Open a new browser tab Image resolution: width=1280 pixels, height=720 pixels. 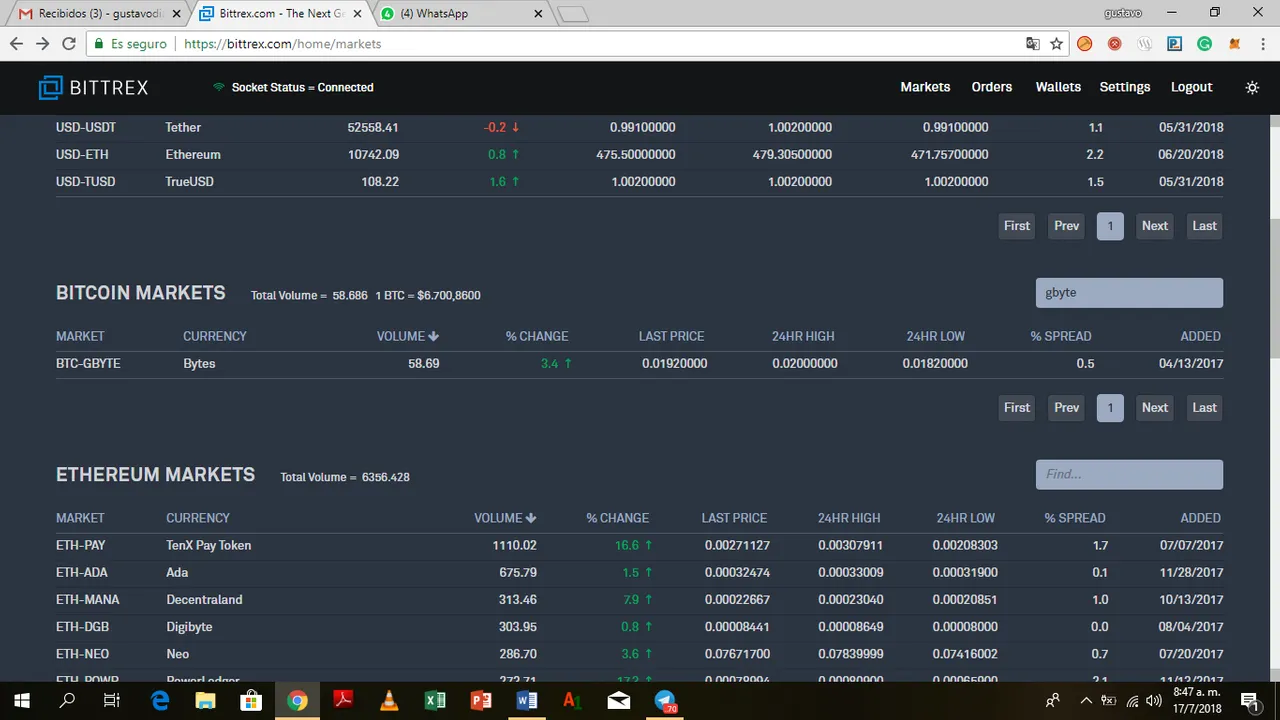572,14
